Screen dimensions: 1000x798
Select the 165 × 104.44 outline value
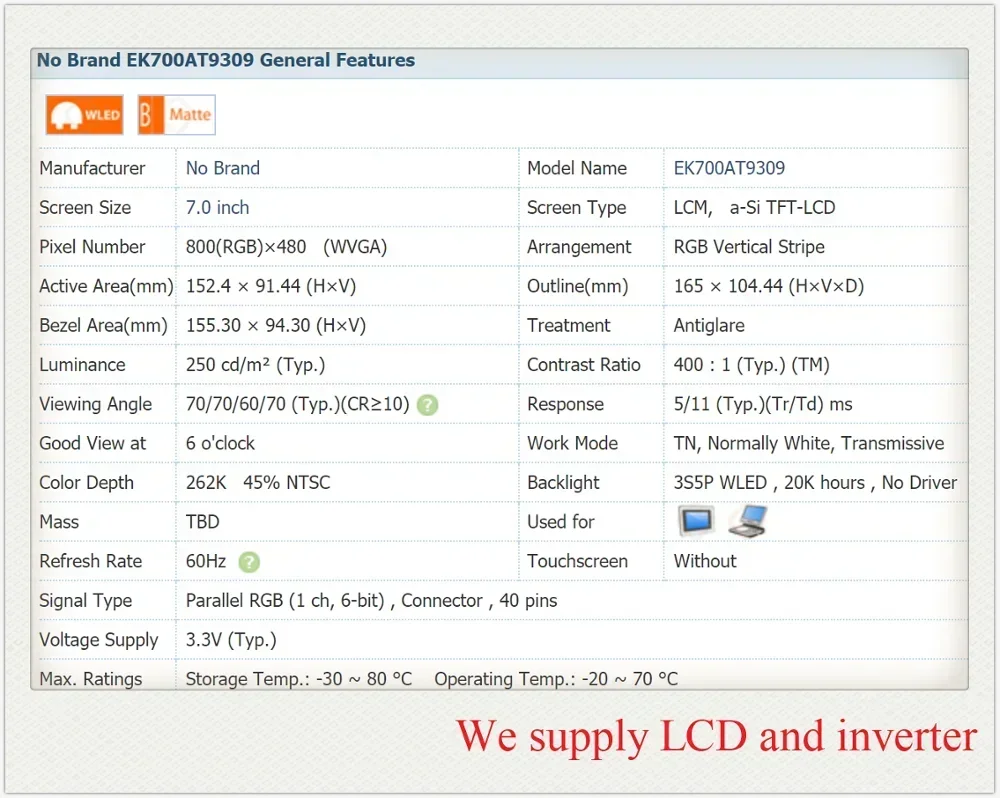[768, 286]
